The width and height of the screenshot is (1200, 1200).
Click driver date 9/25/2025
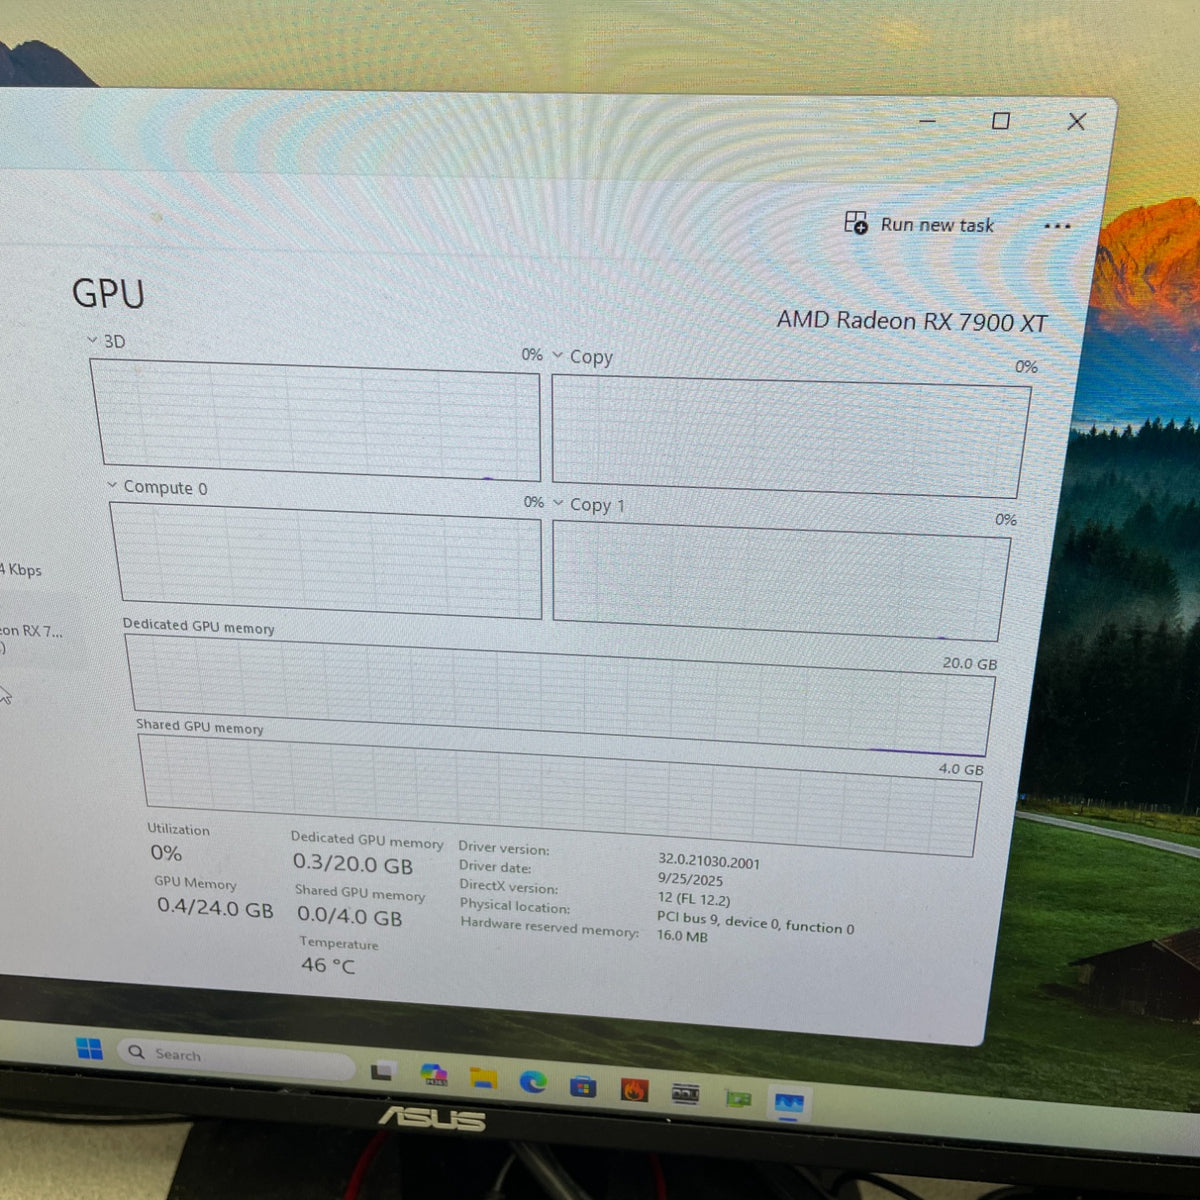tap(690, 880)
